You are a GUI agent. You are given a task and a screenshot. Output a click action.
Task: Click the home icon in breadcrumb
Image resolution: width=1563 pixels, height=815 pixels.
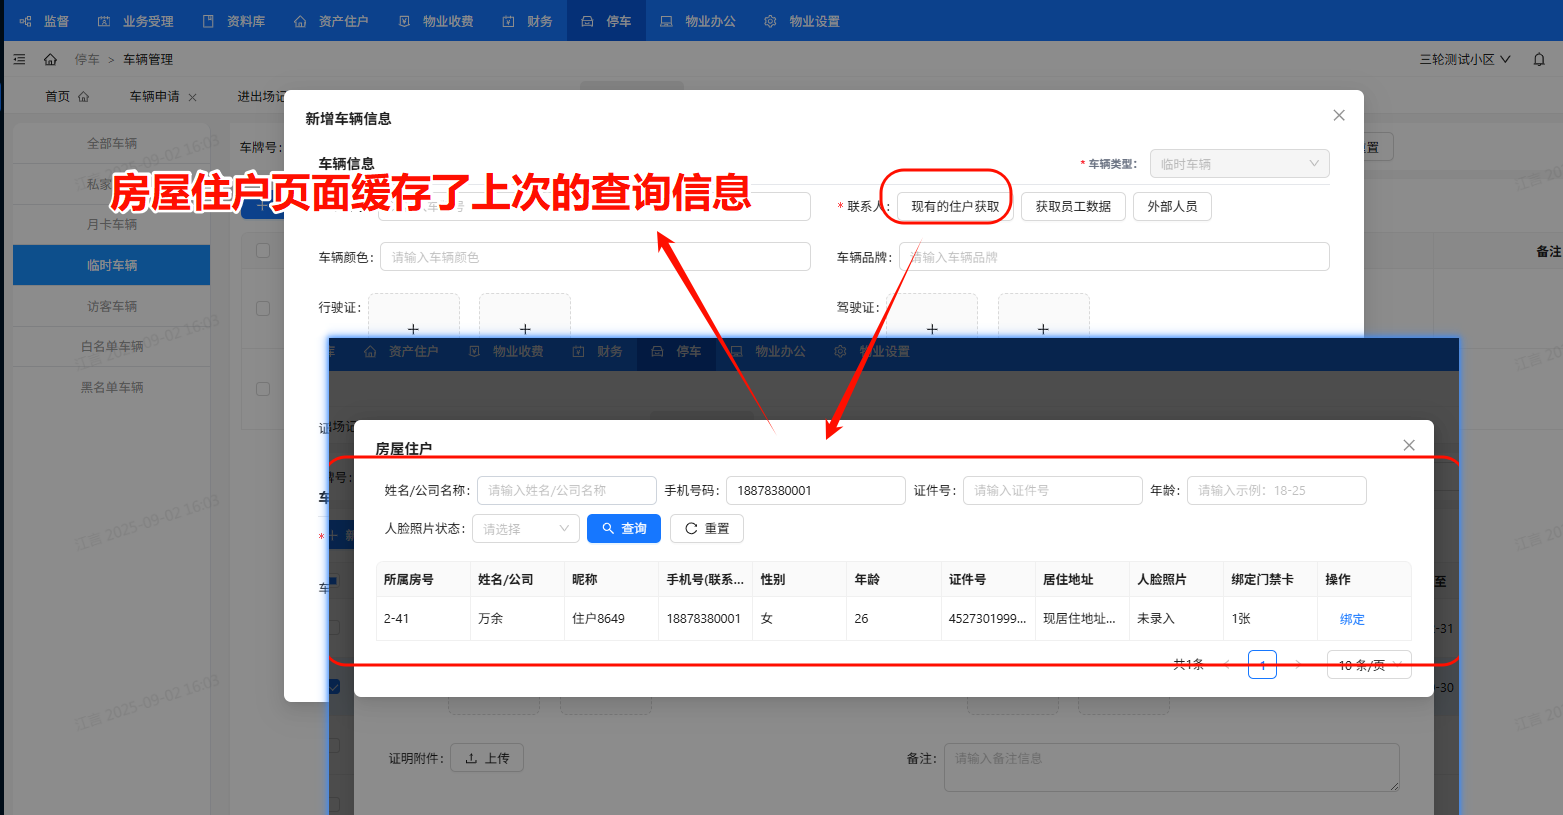[50, 60]
